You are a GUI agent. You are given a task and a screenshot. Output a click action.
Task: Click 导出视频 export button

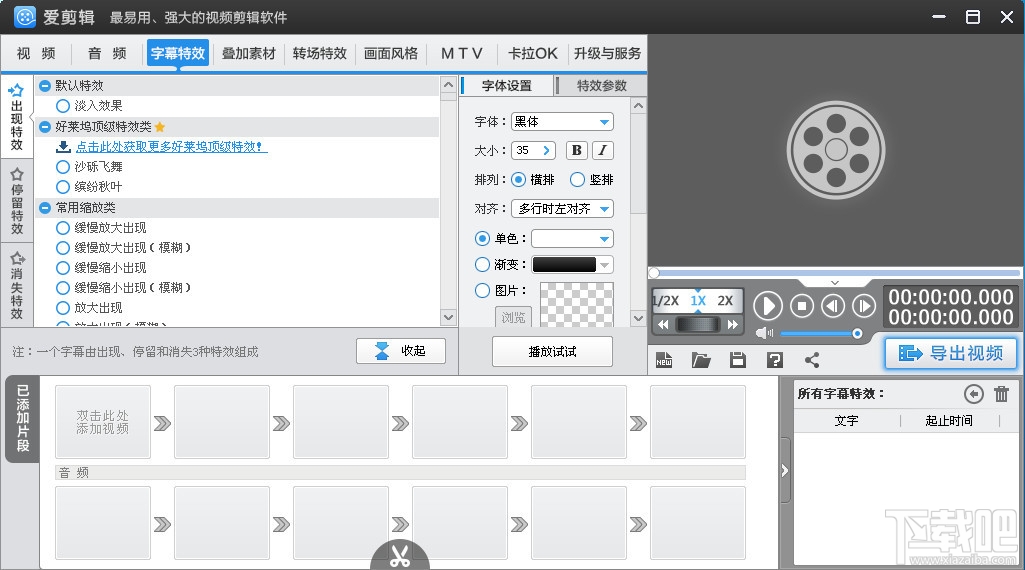coord(951,354)
